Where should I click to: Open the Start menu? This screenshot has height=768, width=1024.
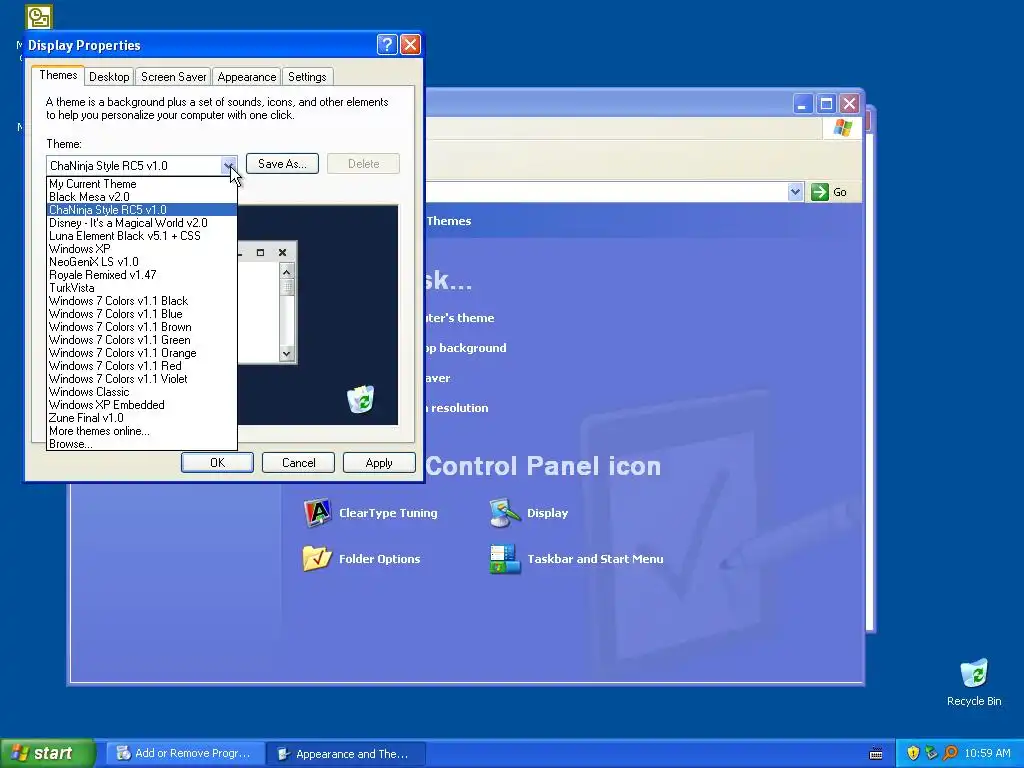coord(47,753)
